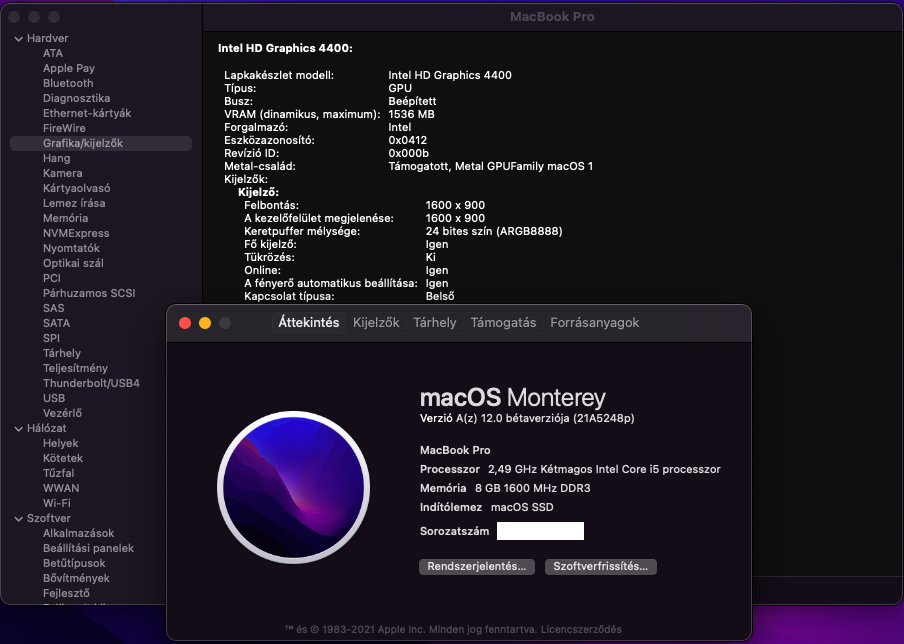Select SPI in the sidebar
Screen dimensions: 904x644
coord(51,338)
